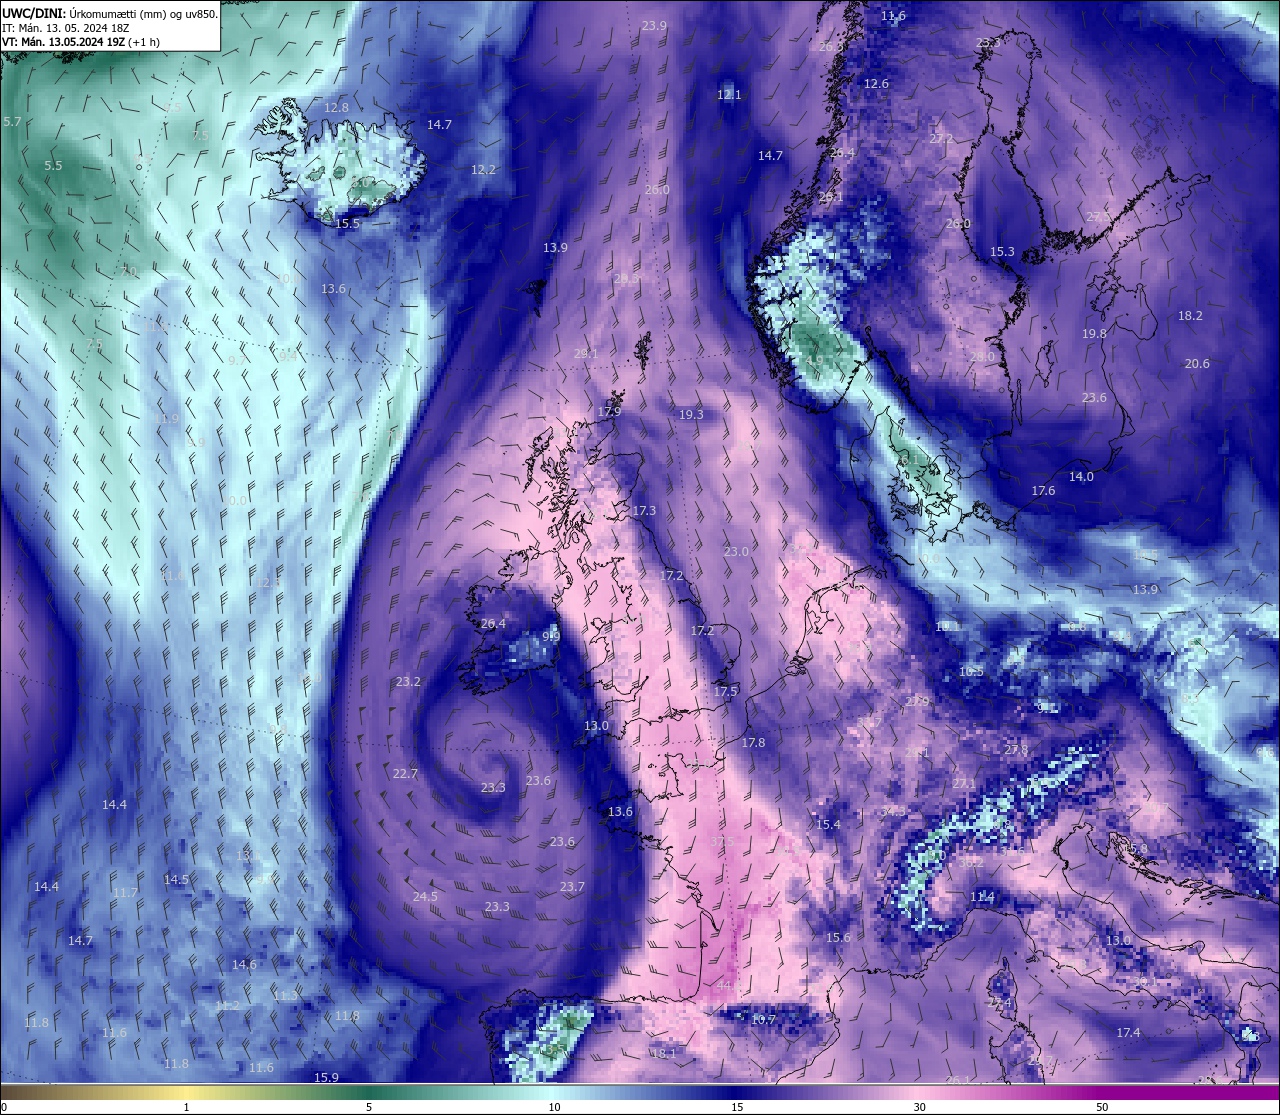
Task: Click the 27.8 value north of the Alps
Action: (1016, 750)
